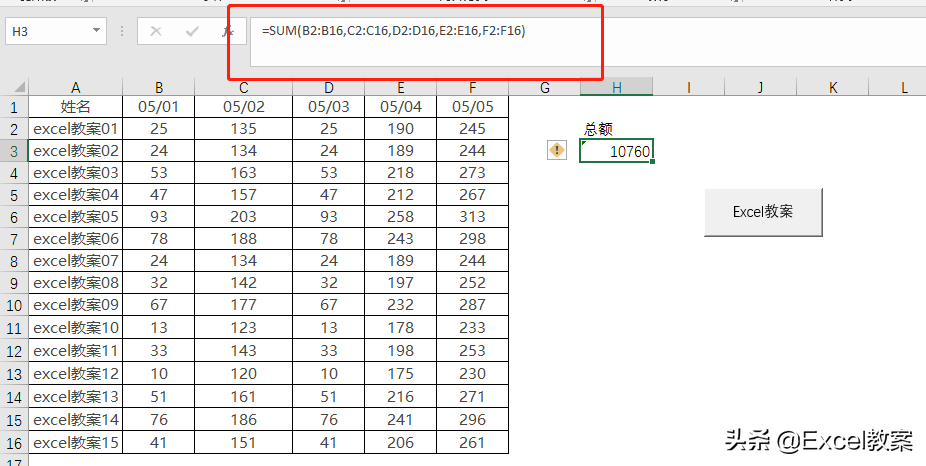Select column A header
Screen dimensions: 926x466
(76, 87)
